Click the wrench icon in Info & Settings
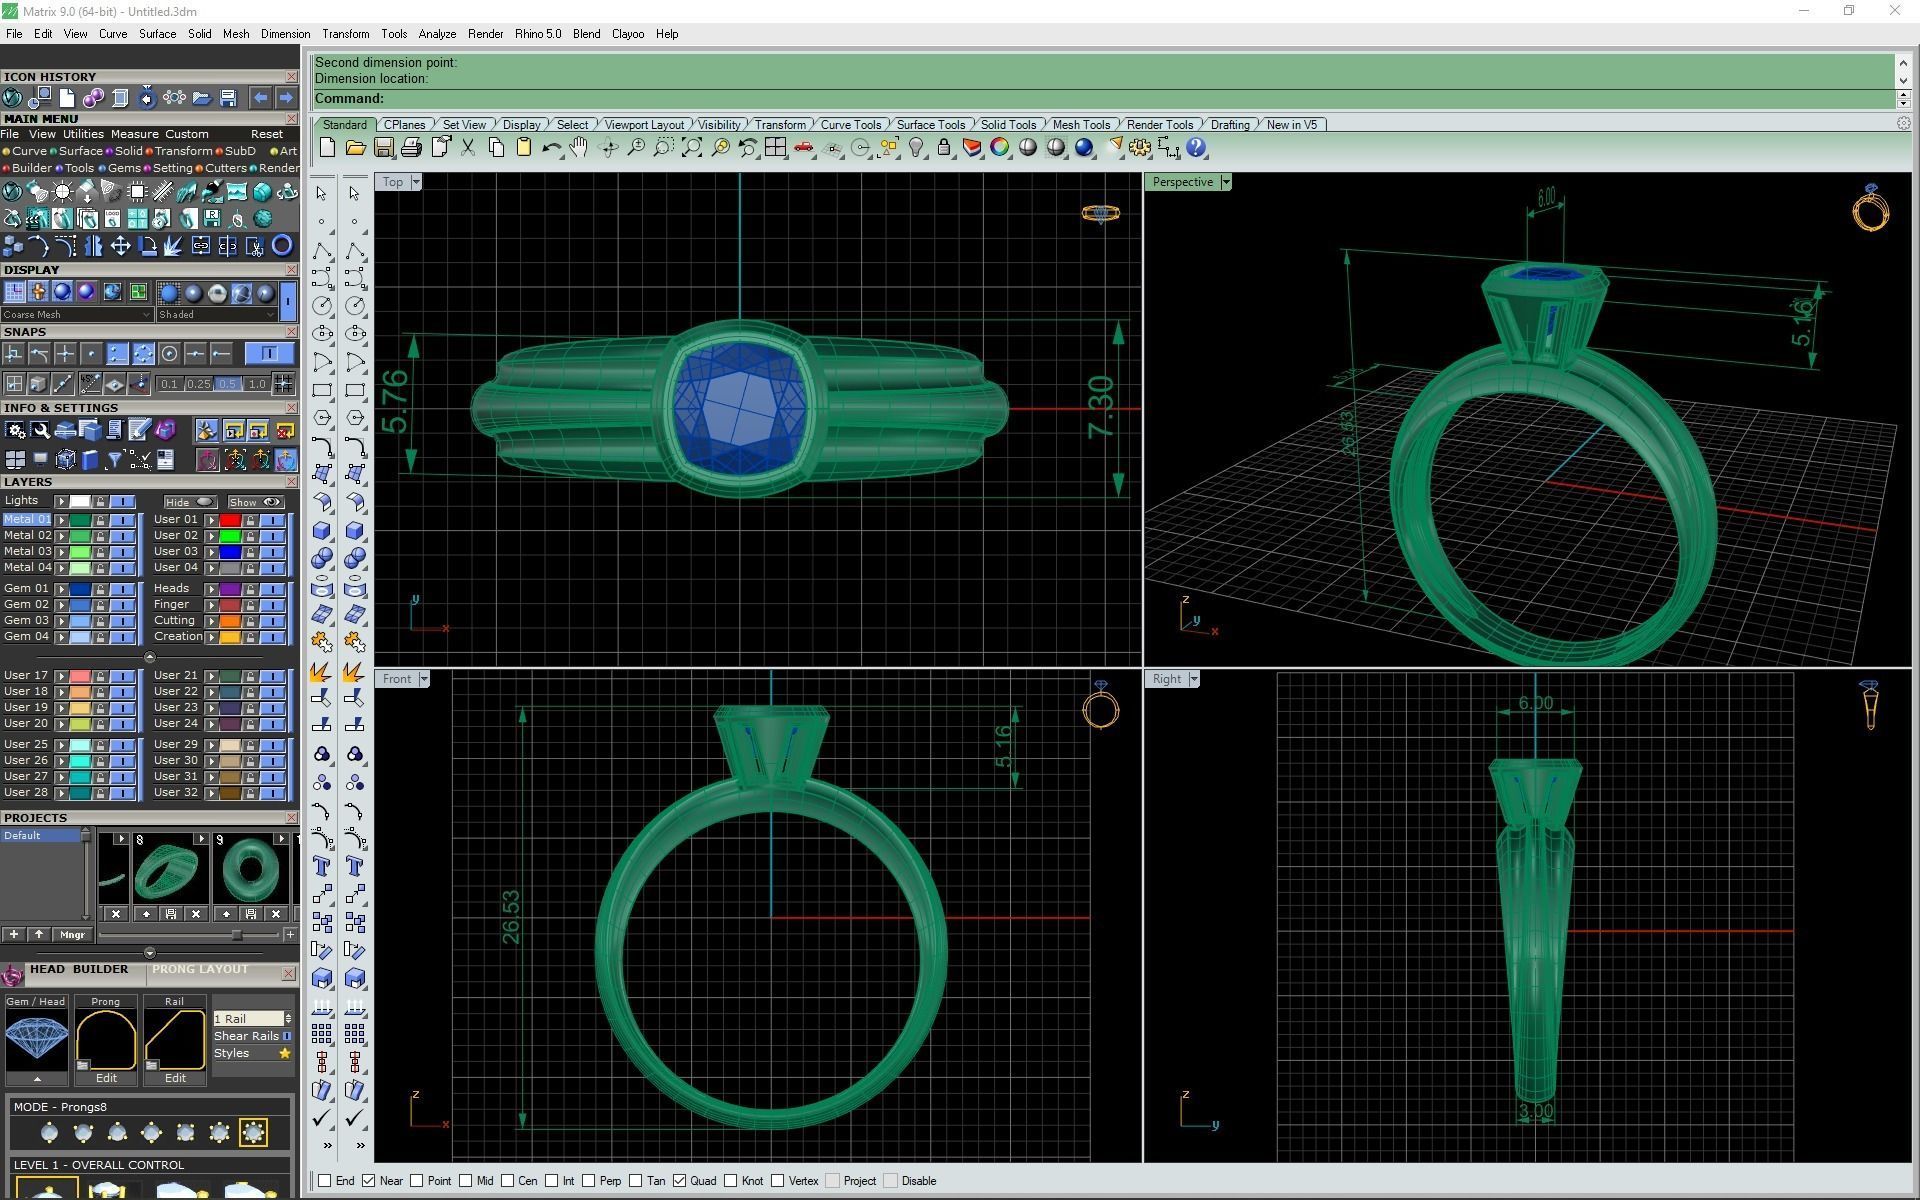This screenshot has height=1200, width=1920. point(40,430)
